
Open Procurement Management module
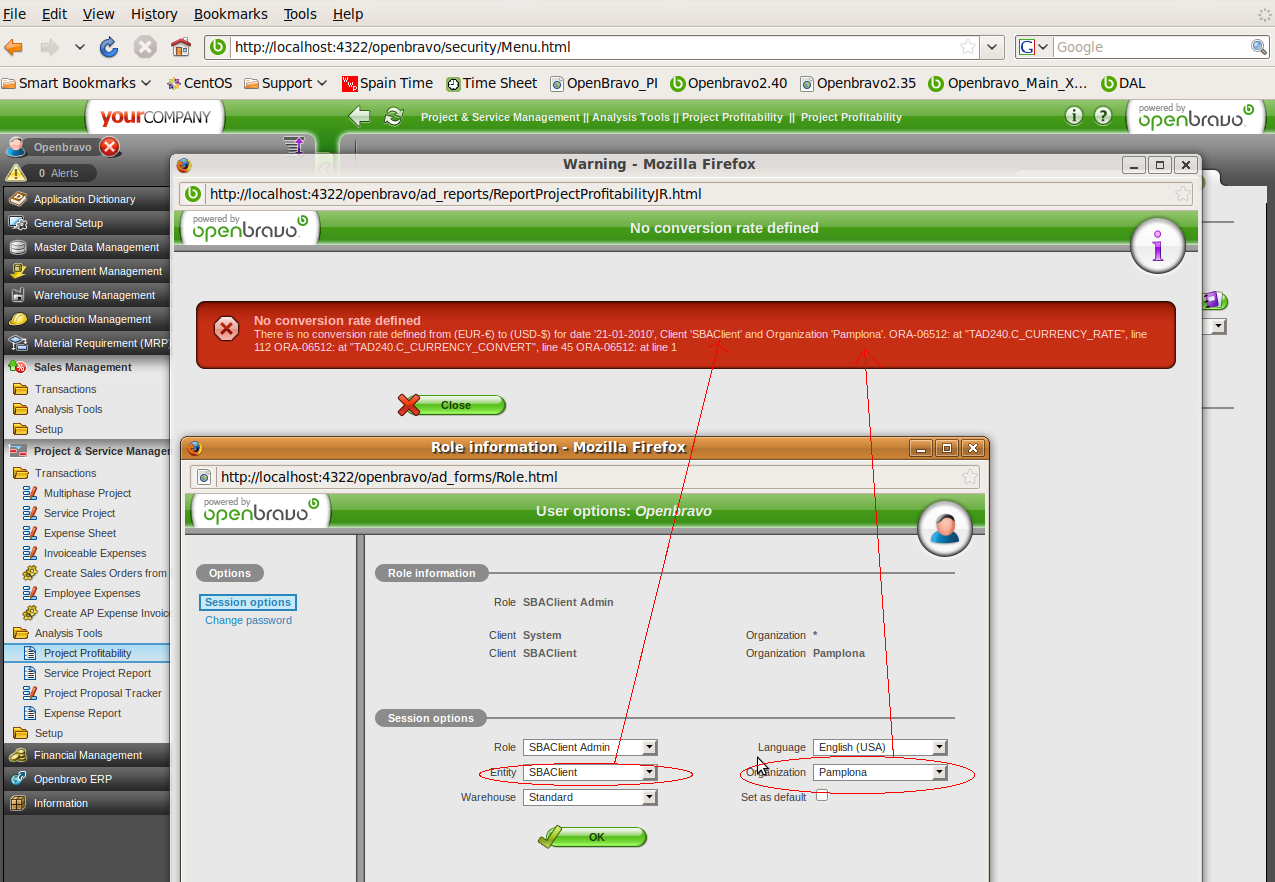[x=85, y=271]
